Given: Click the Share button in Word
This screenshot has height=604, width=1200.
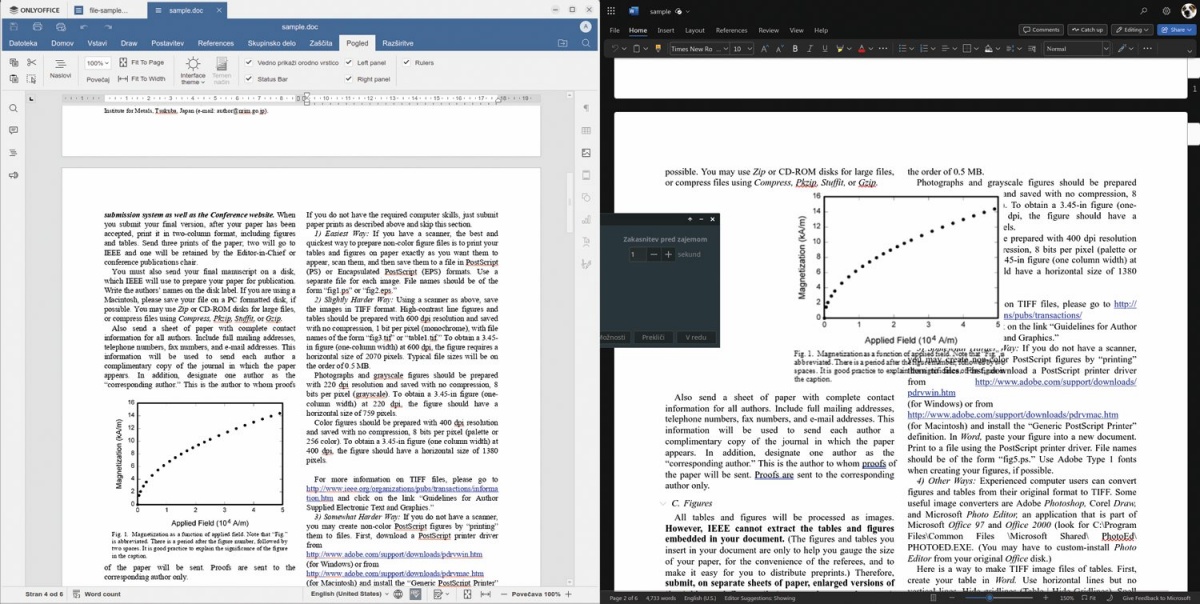Looking at the screenshot, I should (x=1176, y=30).
